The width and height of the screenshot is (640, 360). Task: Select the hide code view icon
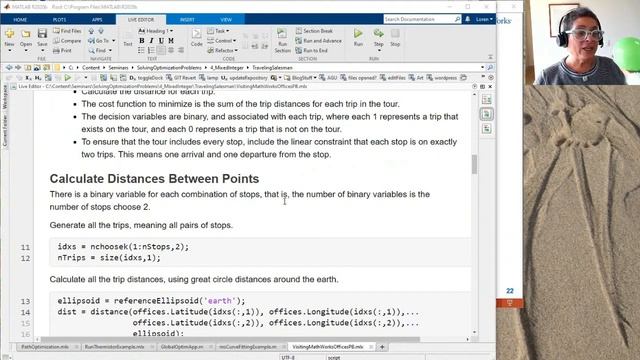[x=487, y=129]
